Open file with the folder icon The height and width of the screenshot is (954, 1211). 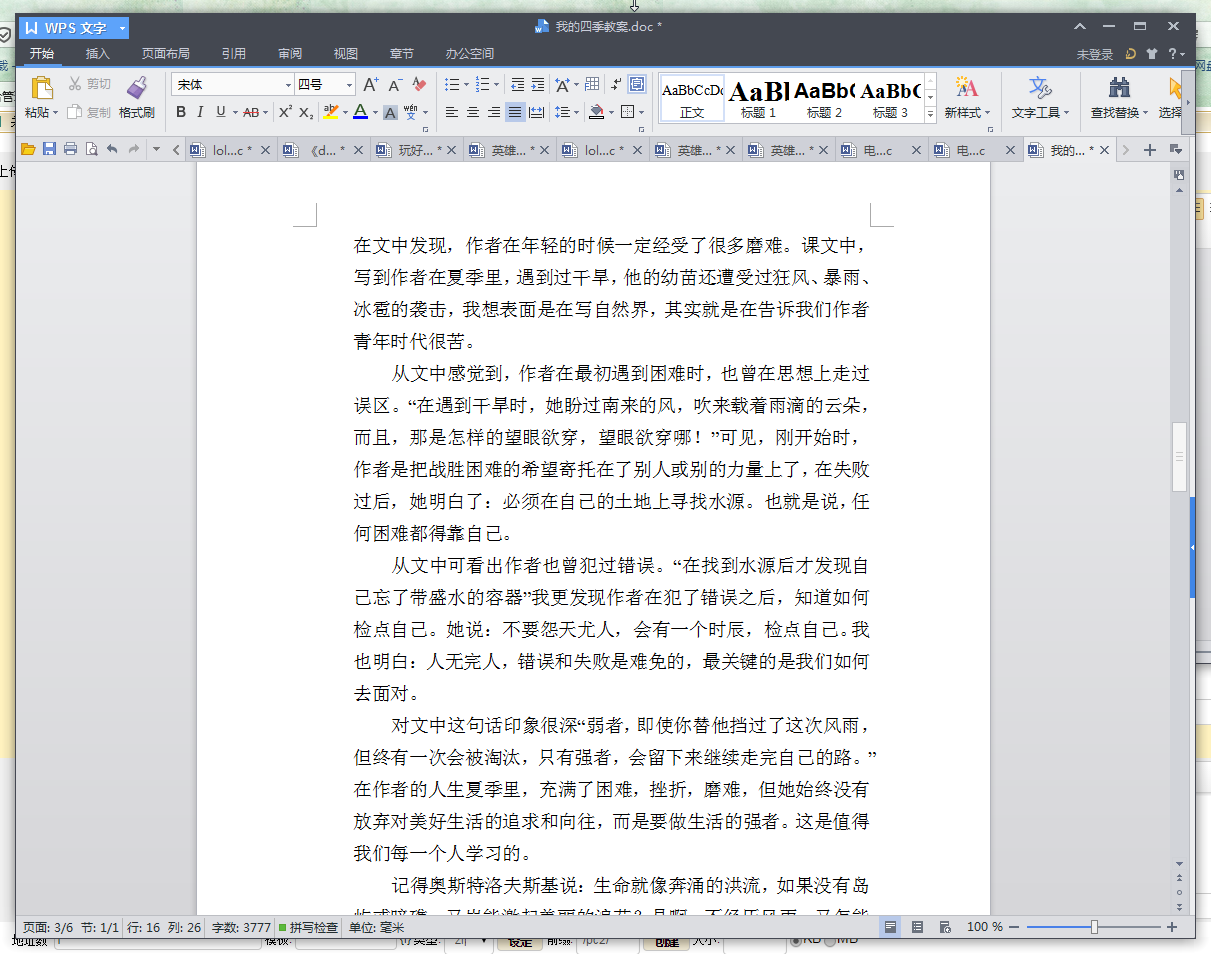pyautogui.click(x=28, y=150)
